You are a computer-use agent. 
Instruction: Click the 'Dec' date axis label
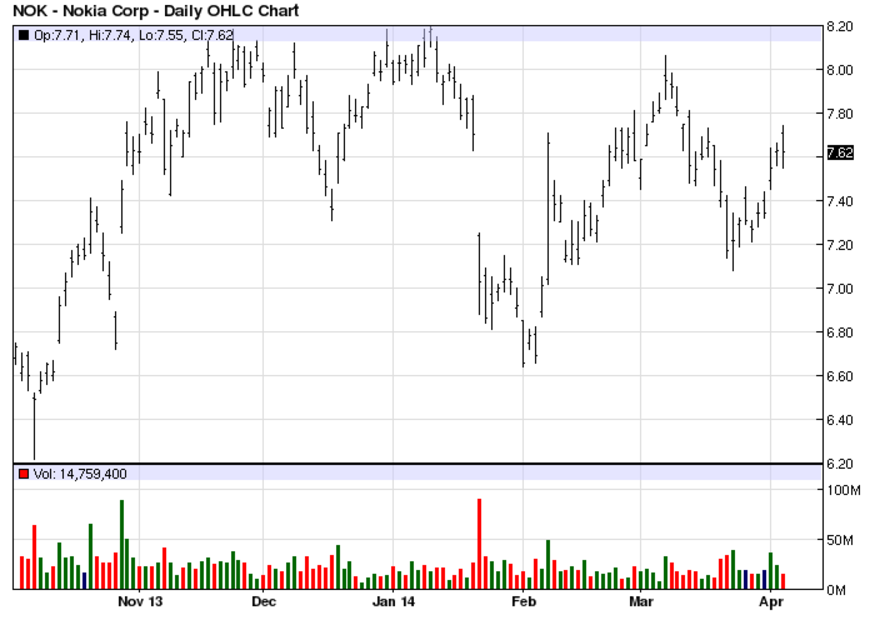coord(263,601)
